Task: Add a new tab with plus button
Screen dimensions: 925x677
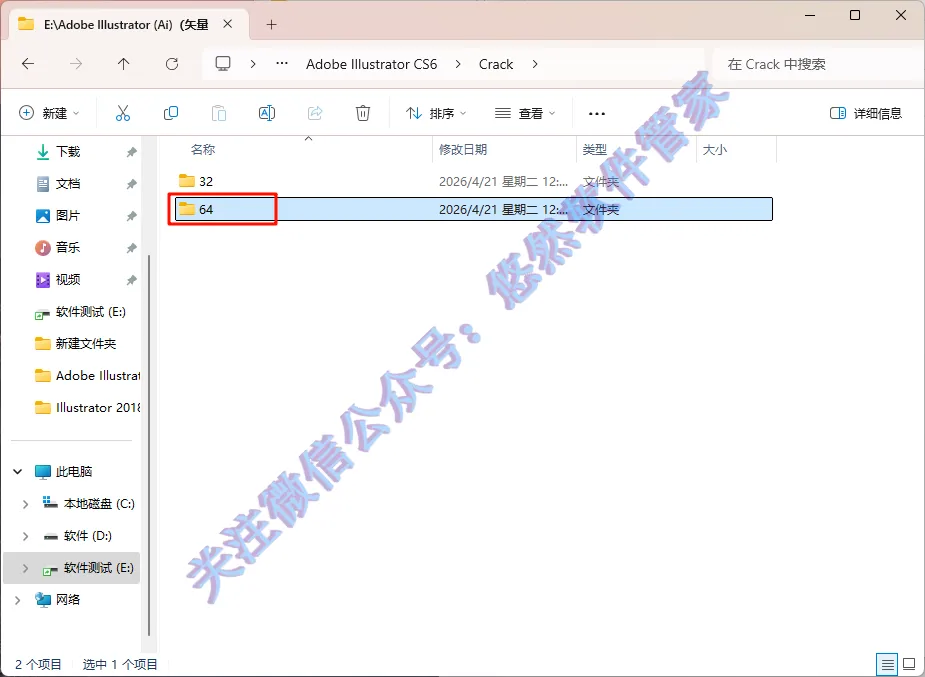Action: pyautogui.click(x=271, y=24)
